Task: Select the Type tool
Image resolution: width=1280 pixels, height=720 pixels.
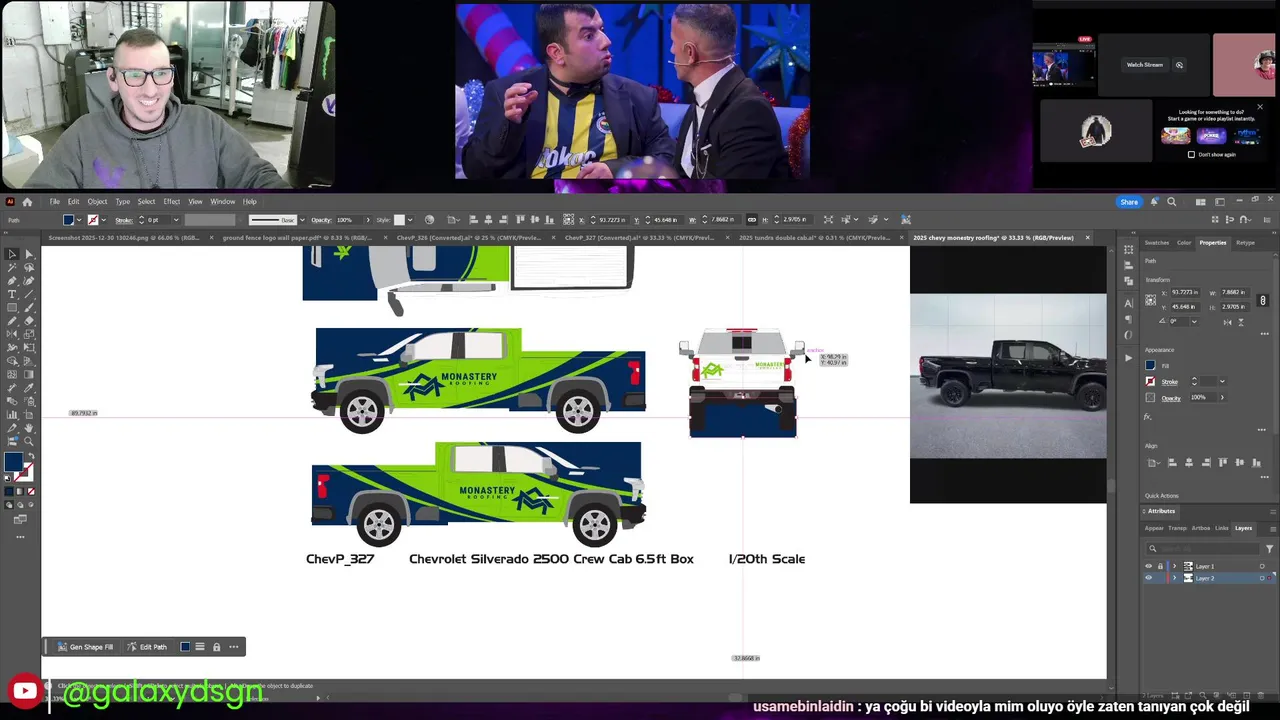Action: [x=12, y=294]
